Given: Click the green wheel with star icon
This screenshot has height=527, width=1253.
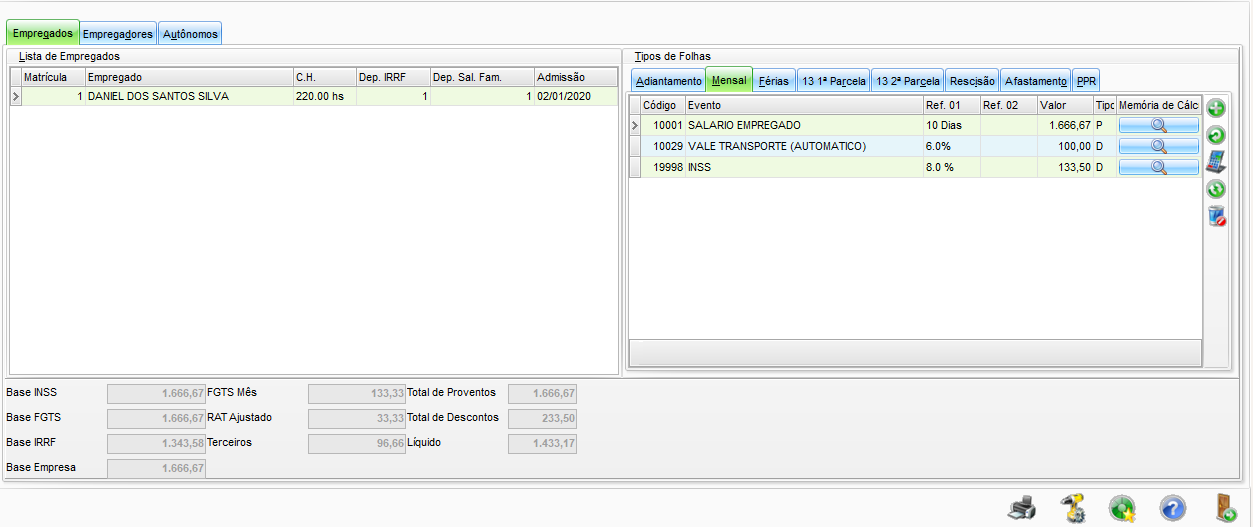Looking at the screenshot, I should 1122,508.
